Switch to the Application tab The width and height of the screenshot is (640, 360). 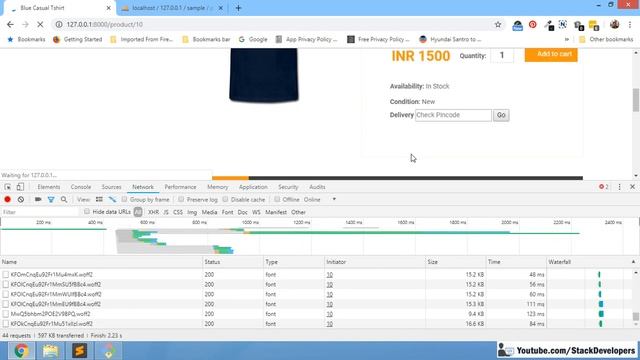tap(253, 187)
